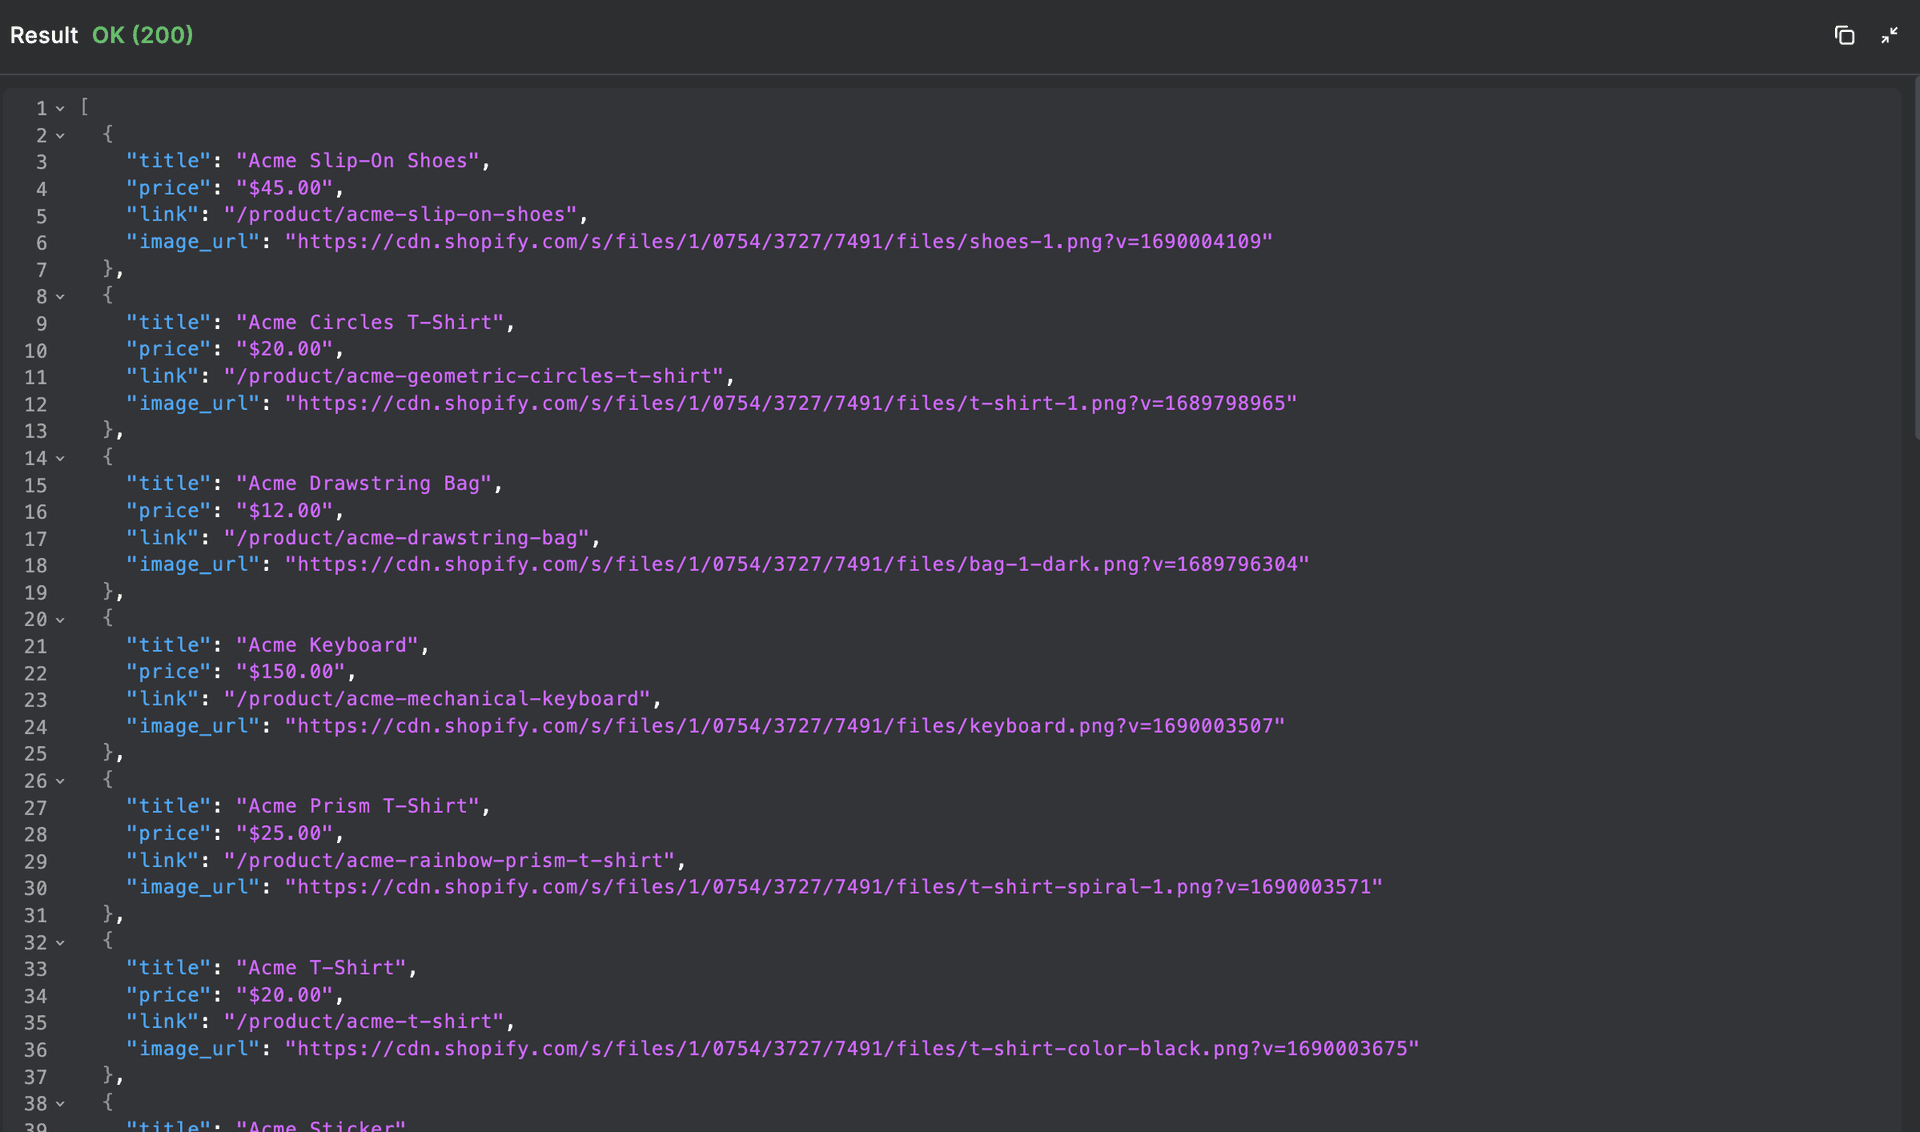This screenshot has width=1920, height=1132.
Task: Collapse the Acme Circles T-Shirt object
Action: [x=60, y=296]
